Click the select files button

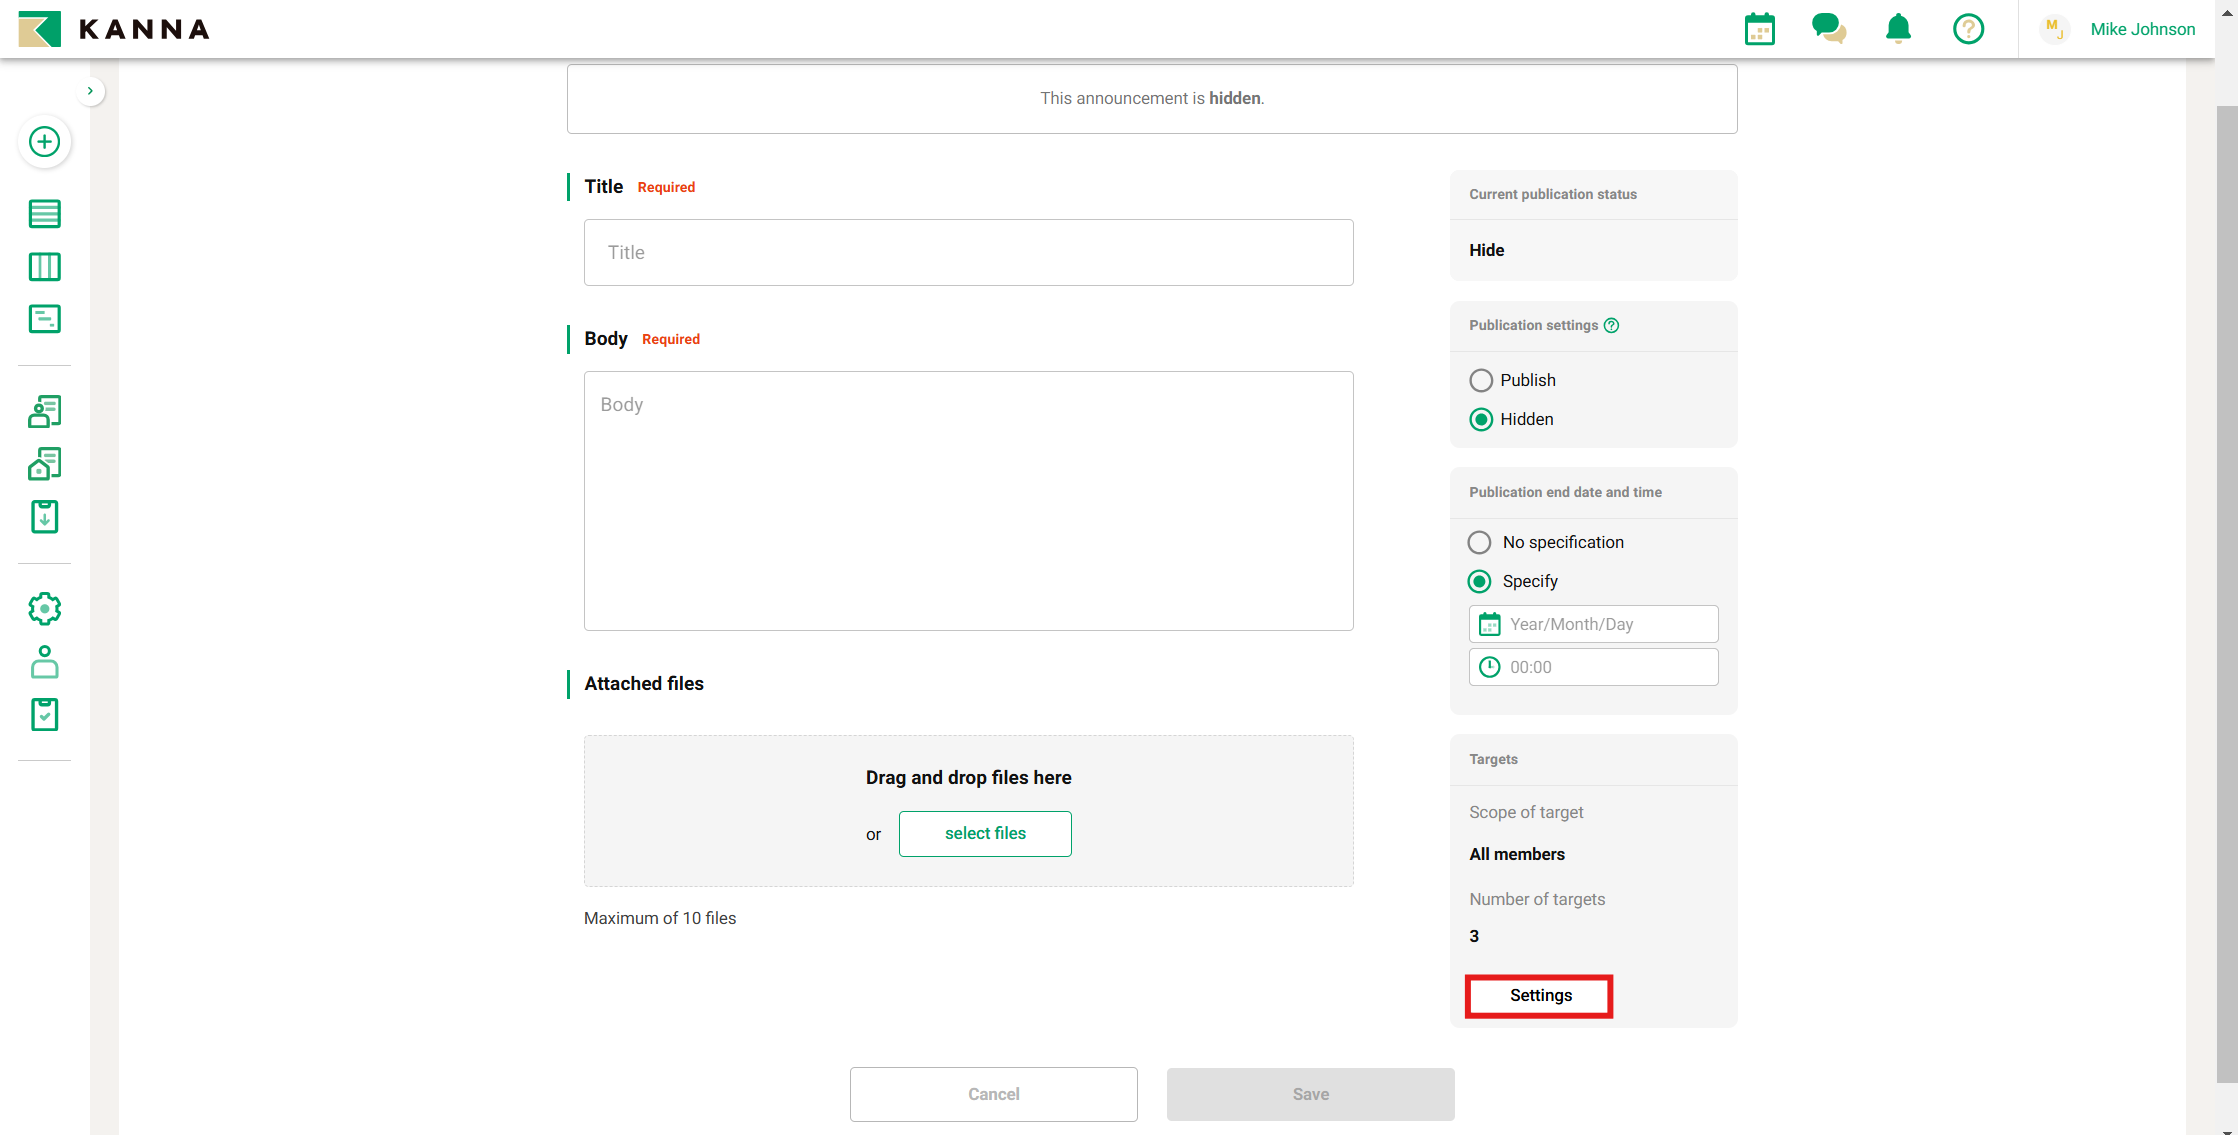[985, 834]
